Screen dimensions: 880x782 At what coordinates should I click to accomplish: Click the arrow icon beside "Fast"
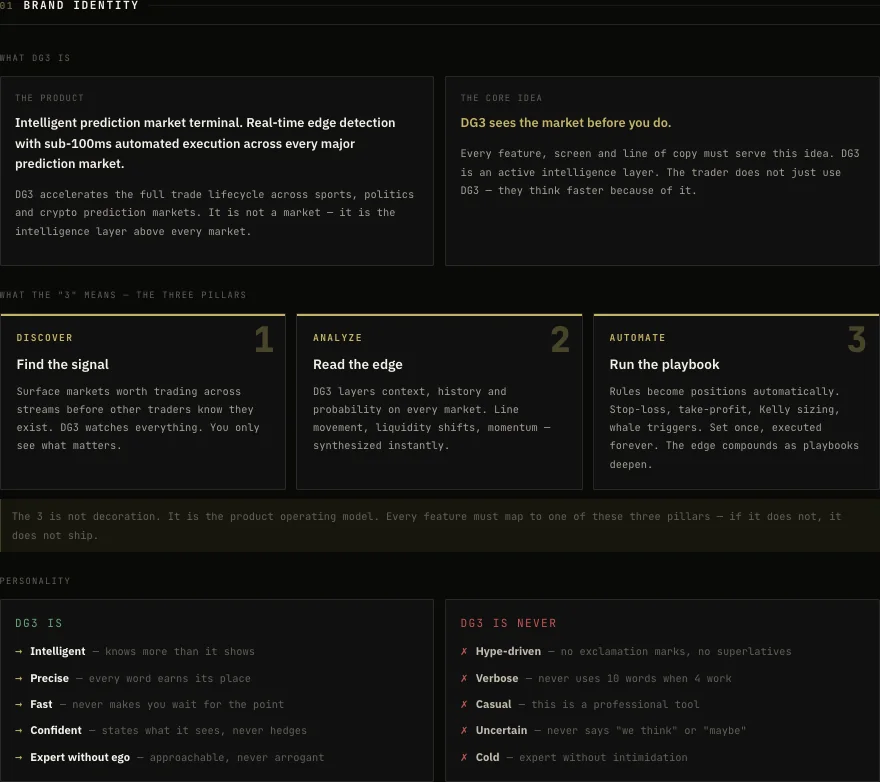(19, 704)
